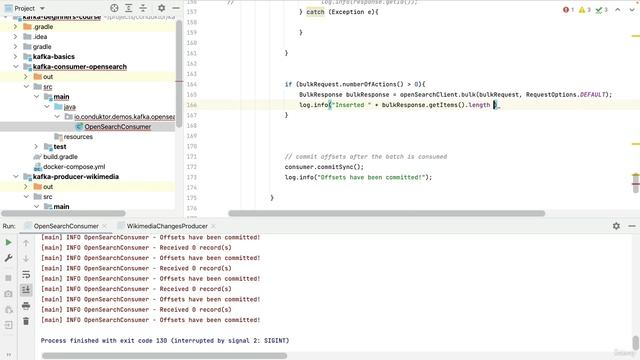Screen dimensions: 640x360
Task: Rerun OpenSearchConsumer with green play icon
Action: point(8,242)
